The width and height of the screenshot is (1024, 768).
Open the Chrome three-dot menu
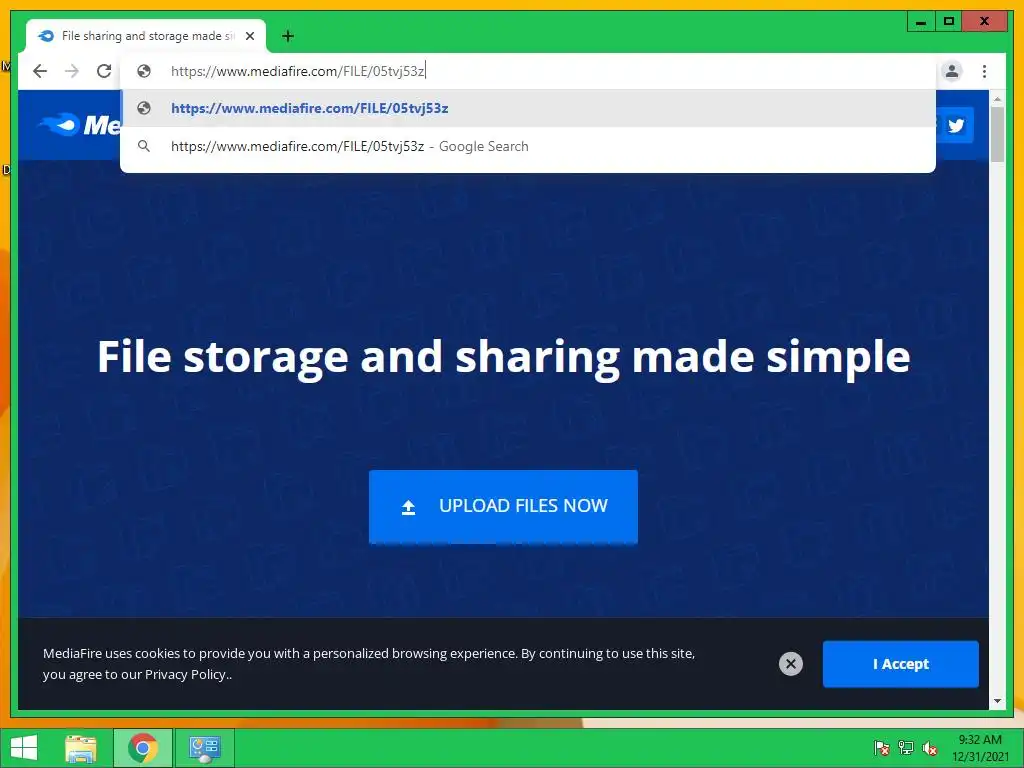pos(984,71)
